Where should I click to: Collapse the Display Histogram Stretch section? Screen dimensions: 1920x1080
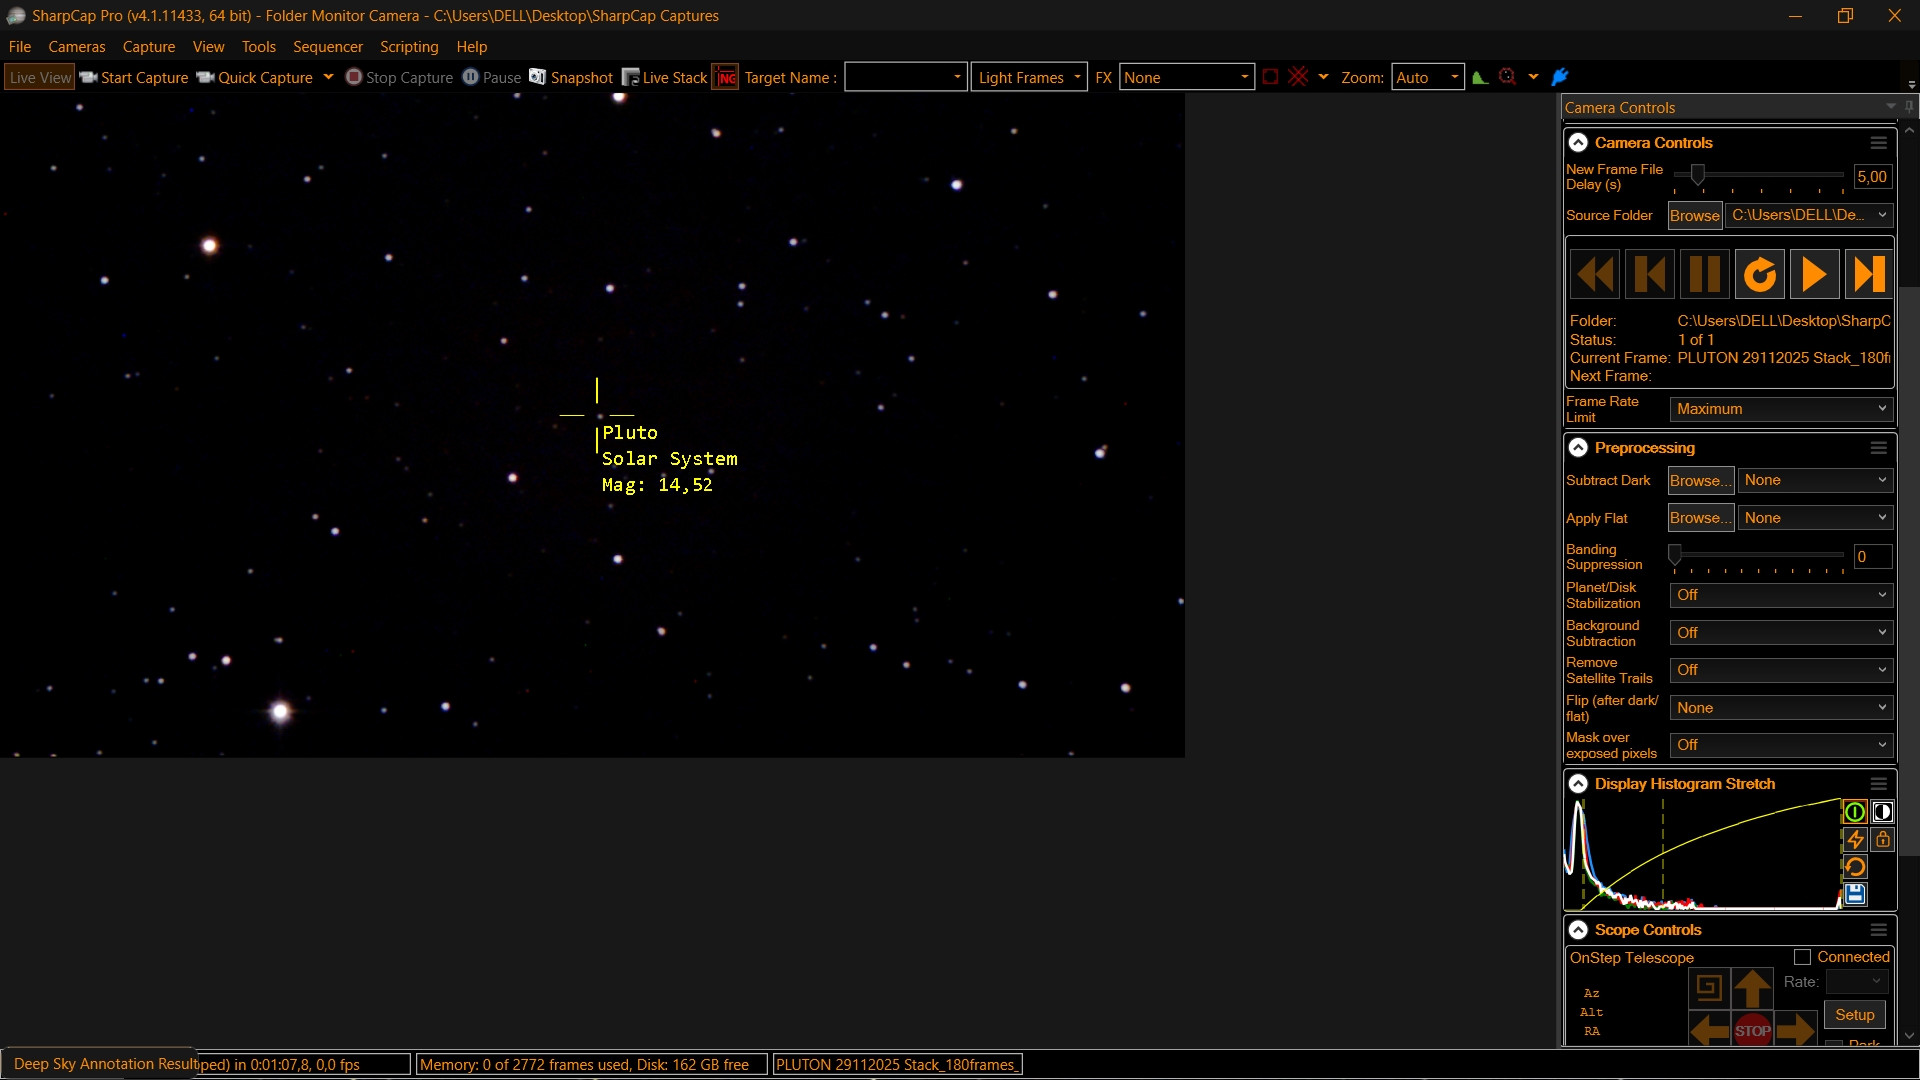[1578, 784]
